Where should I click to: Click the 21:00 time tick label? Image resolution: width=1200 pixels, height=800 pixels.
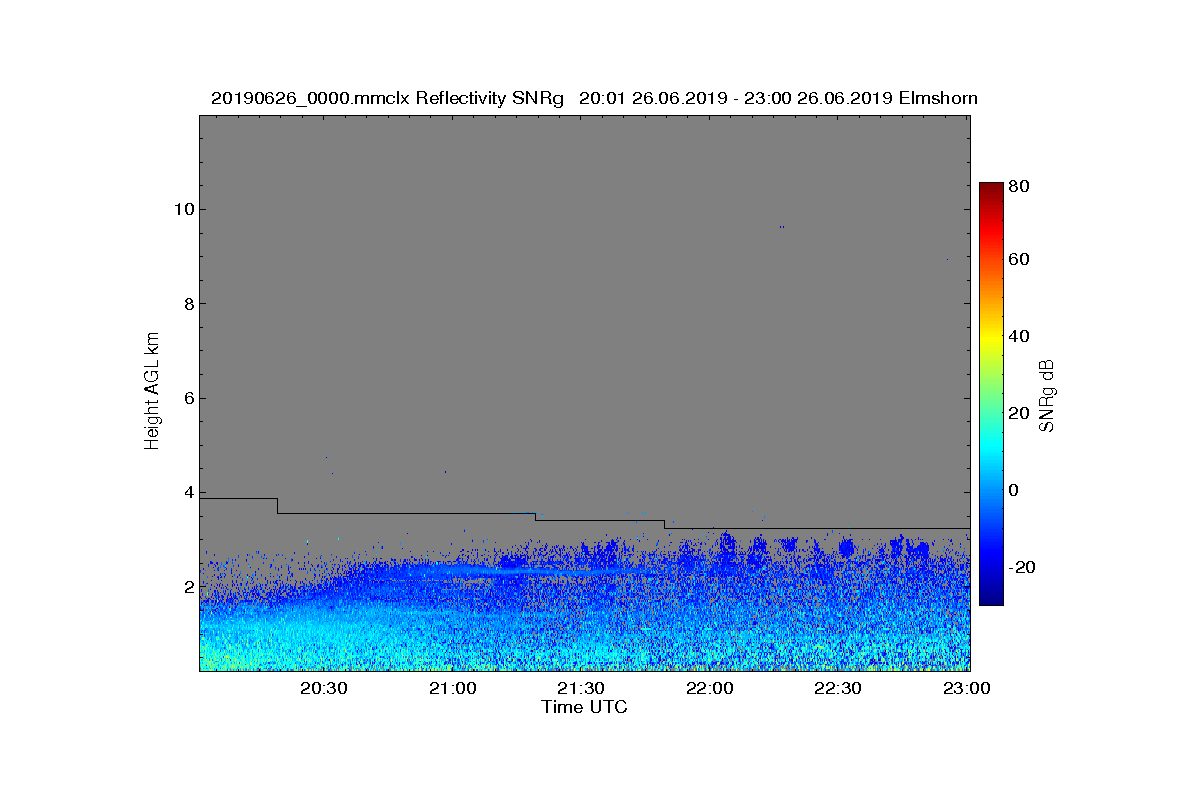click(452, 688)
